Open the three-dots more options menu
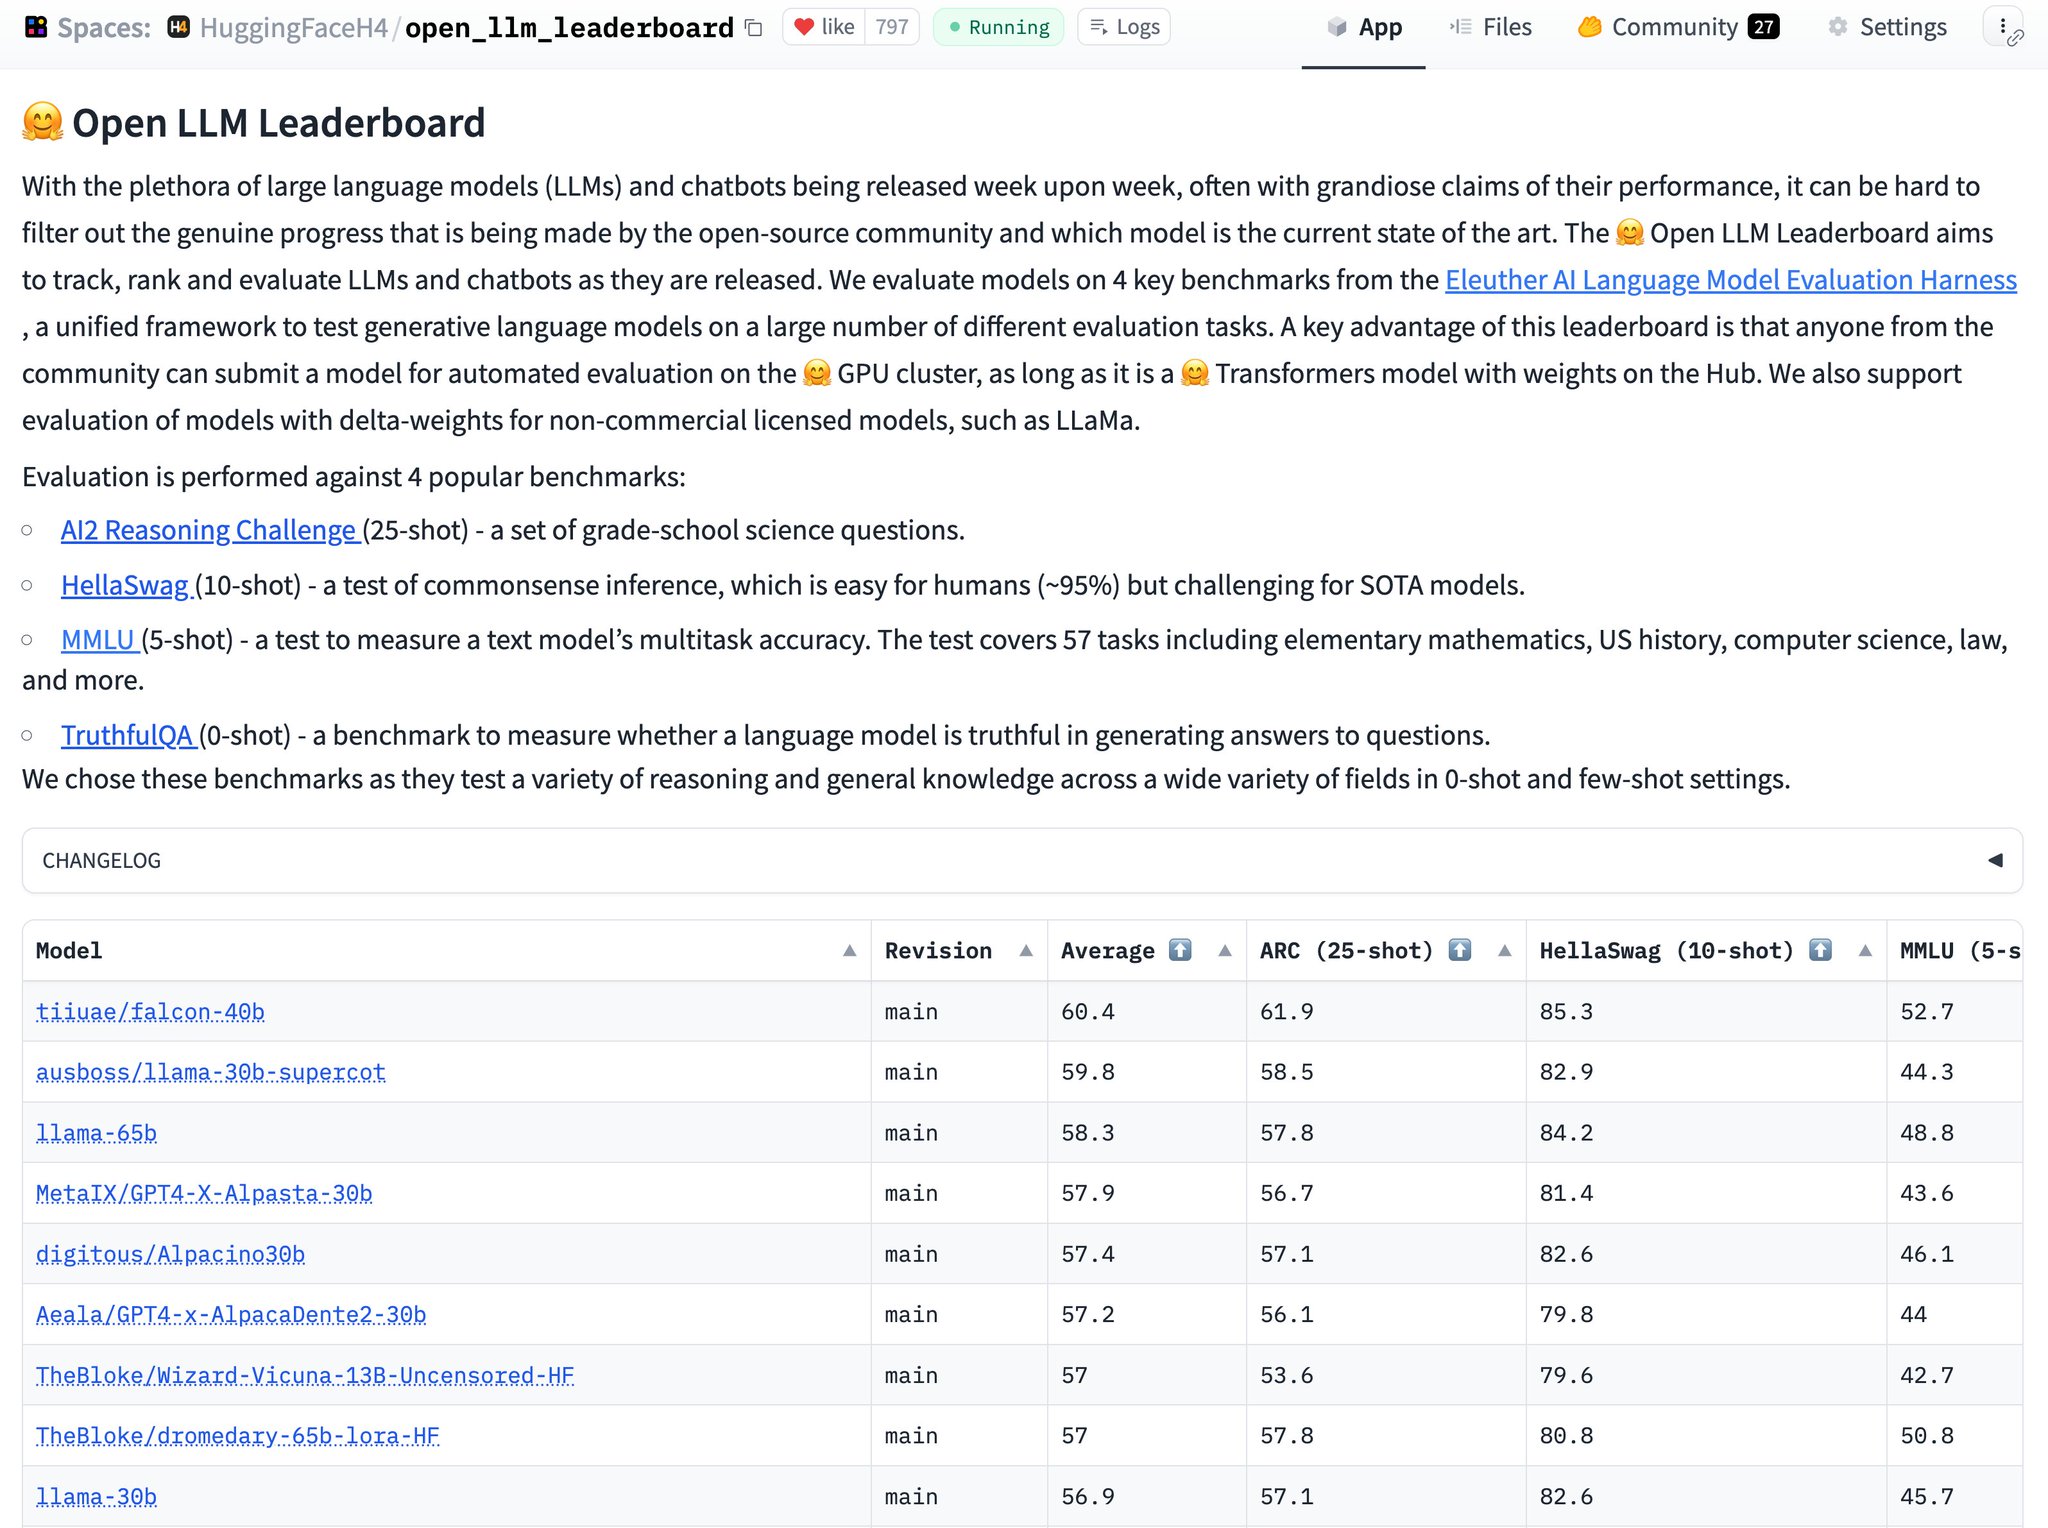Viewport: 2048px width, 1528px height. (2003, 27)
